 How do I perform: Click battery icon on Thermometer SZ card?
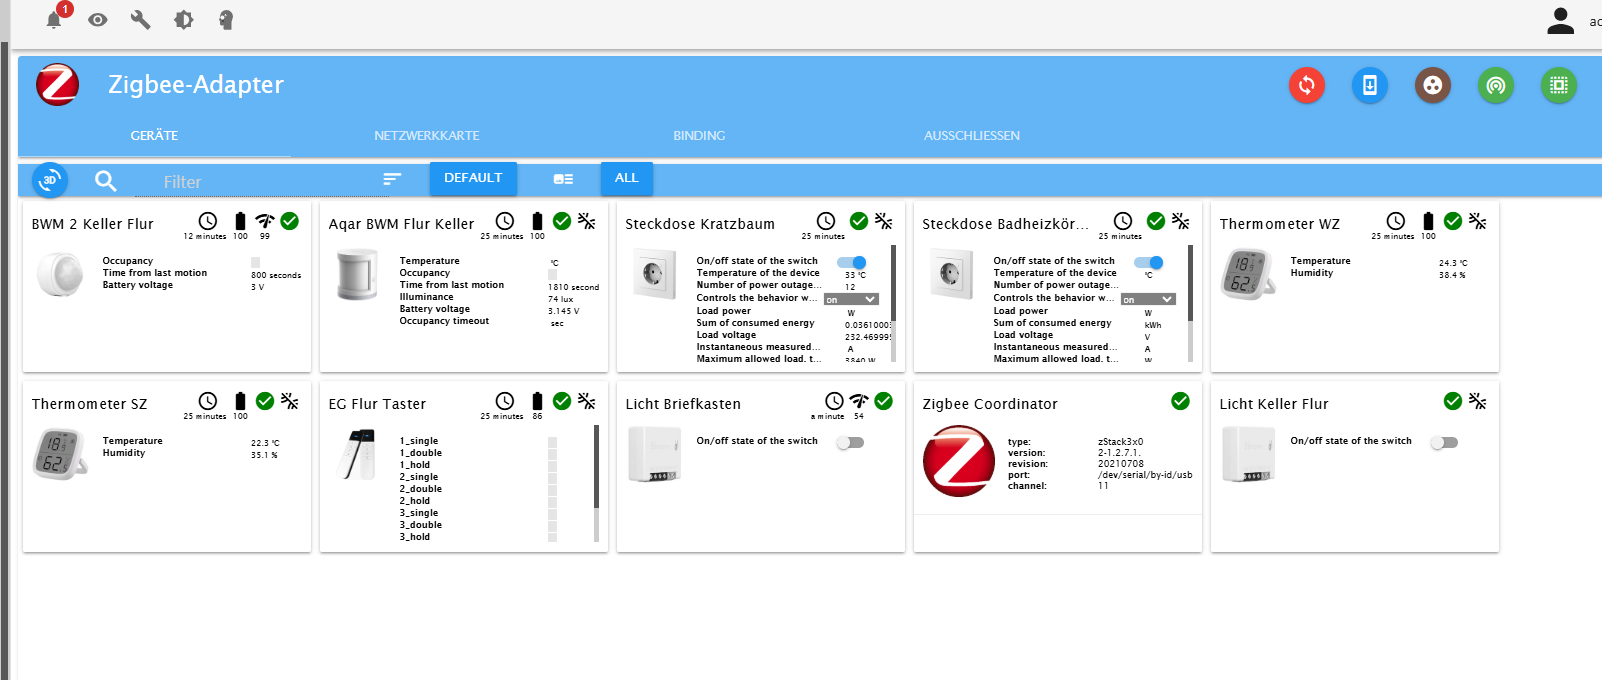click(240, 401)
